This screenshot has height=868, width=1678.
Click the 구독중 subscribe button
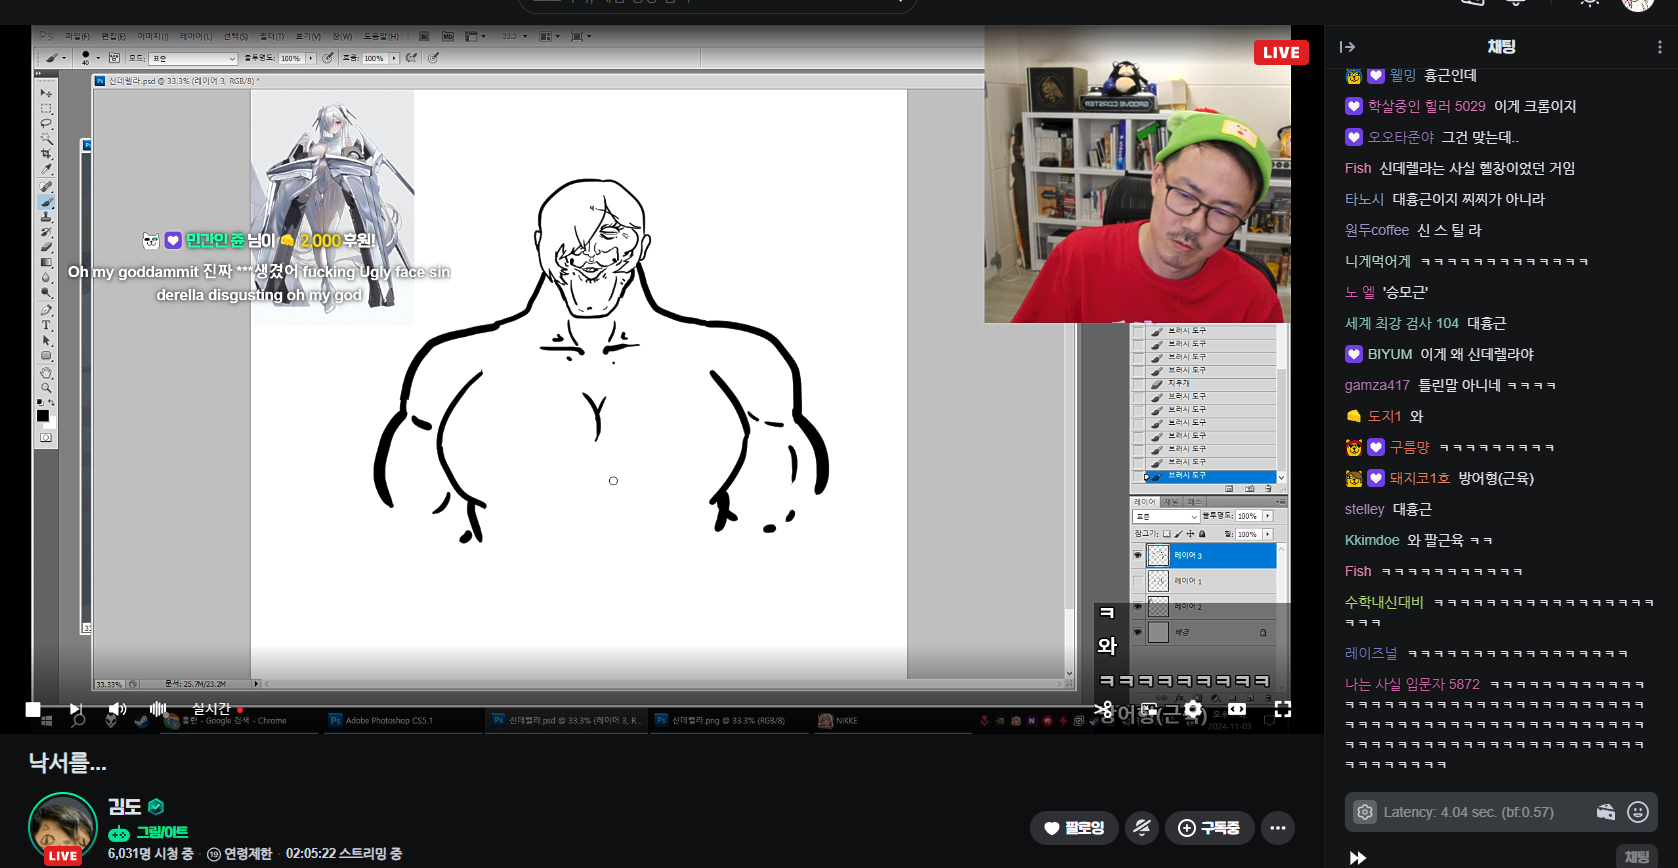pos(1209,828)
